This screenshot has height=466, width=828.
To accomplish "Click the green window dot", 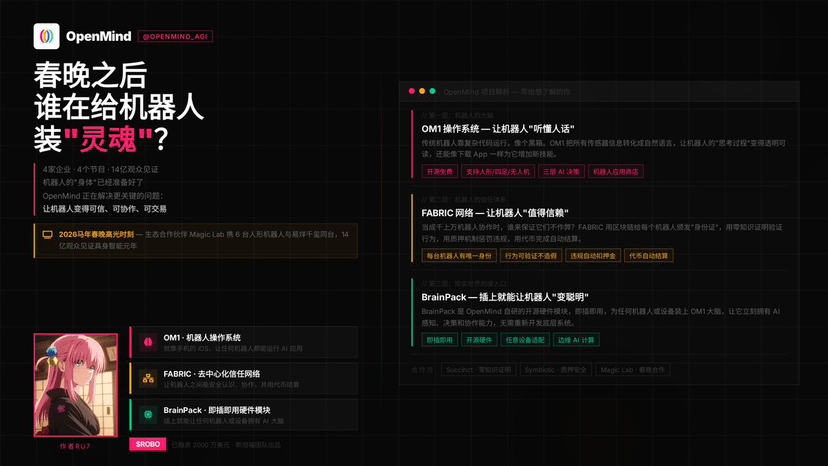I will click(432, 91).
